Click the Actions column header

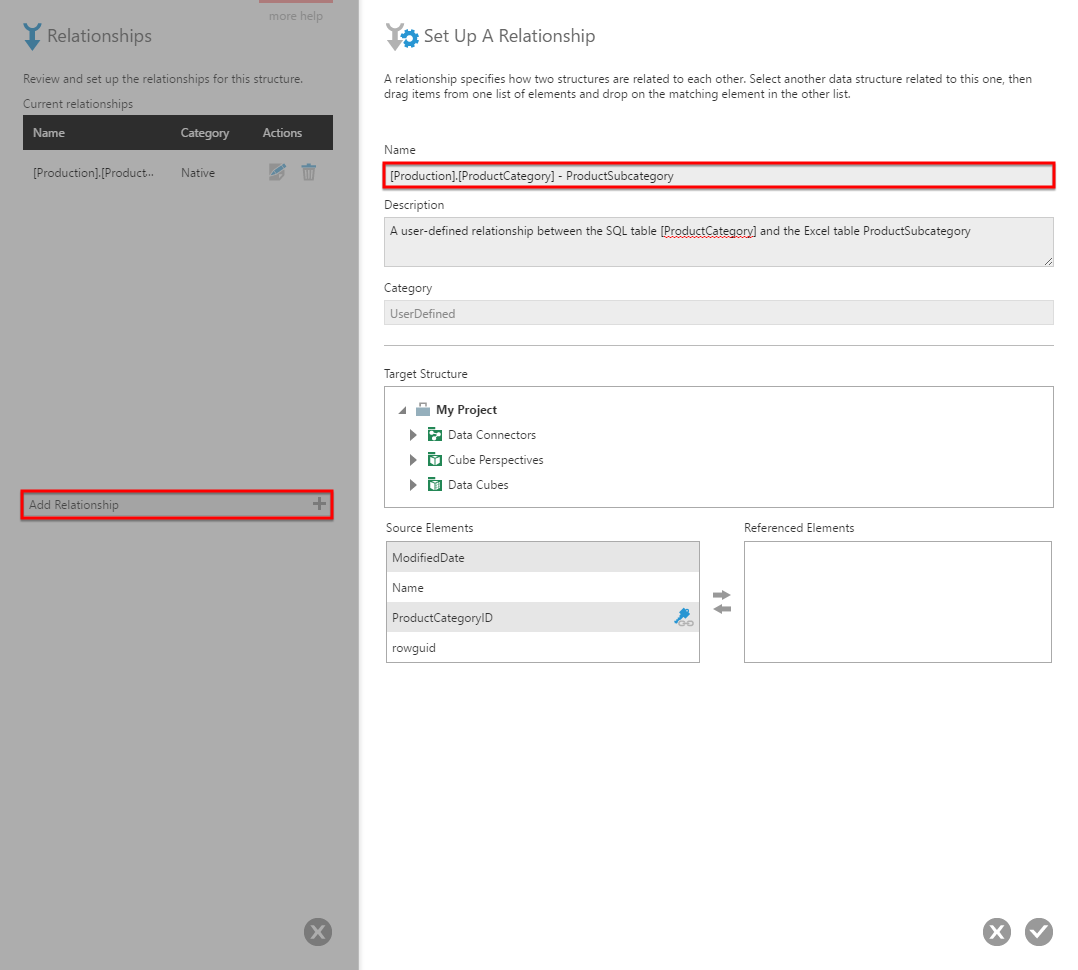pos(282,133)
